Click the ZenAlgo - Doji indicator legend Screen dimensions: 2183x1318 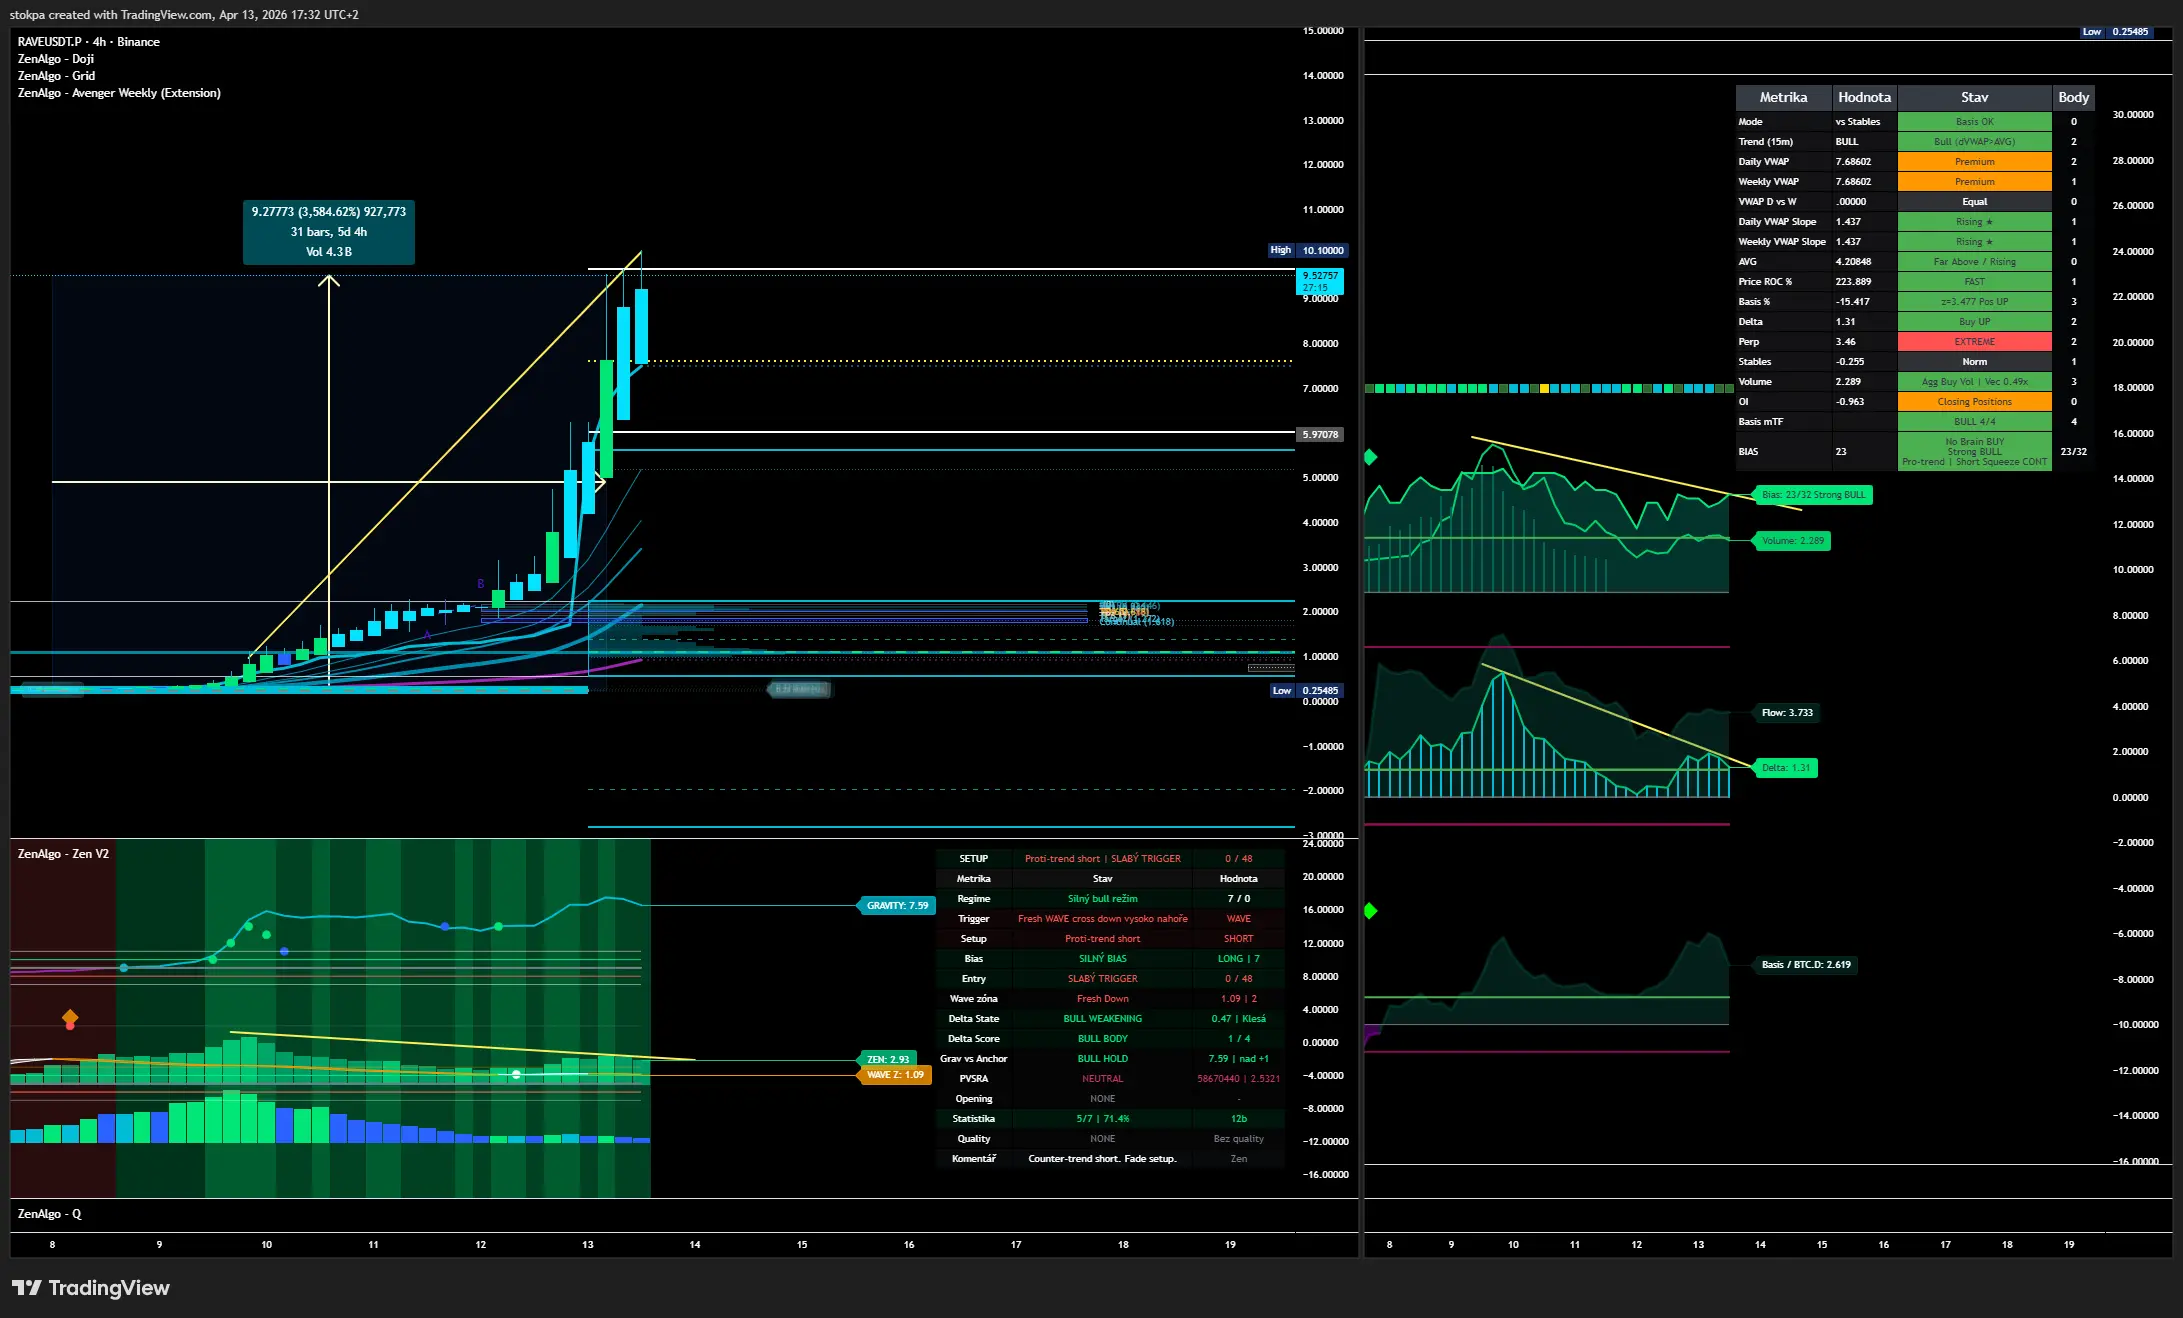click(56, 59)
